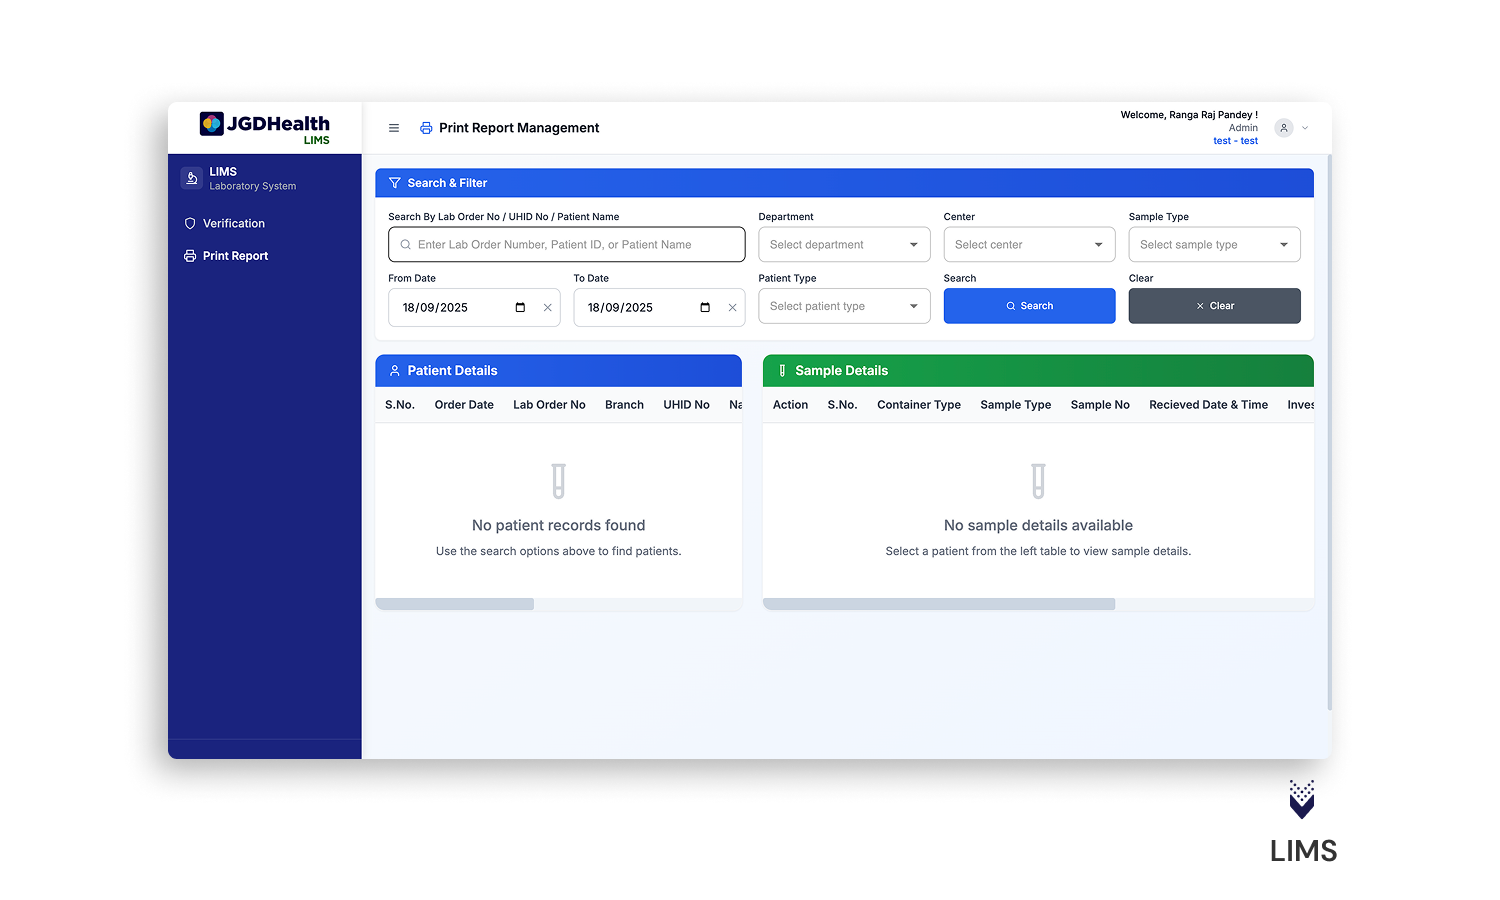Clear the To Date value with X icon
The image size is (1500, 900).
tap(733, 307)
